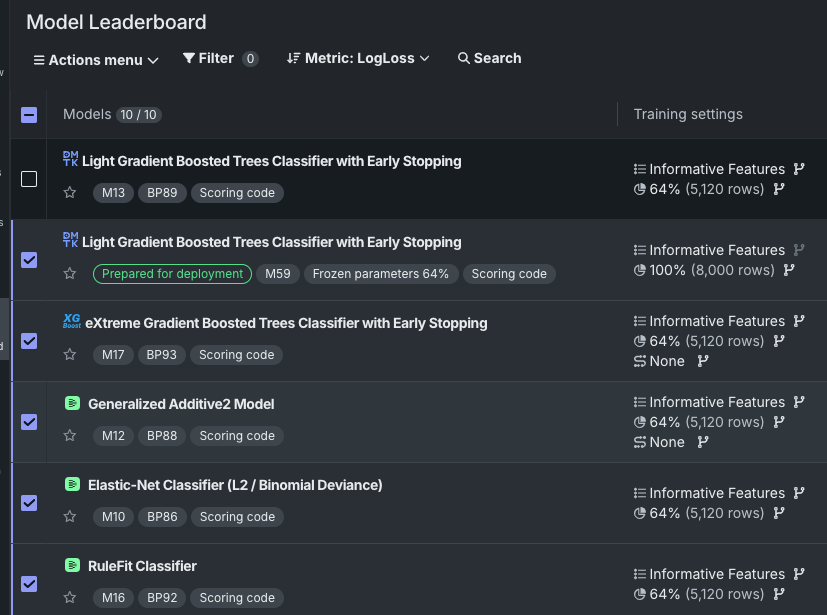This screenshot has width=827, height=615.
Task: Open the Elastic-Net Classifier model name
Action: (x=235, y=485)
